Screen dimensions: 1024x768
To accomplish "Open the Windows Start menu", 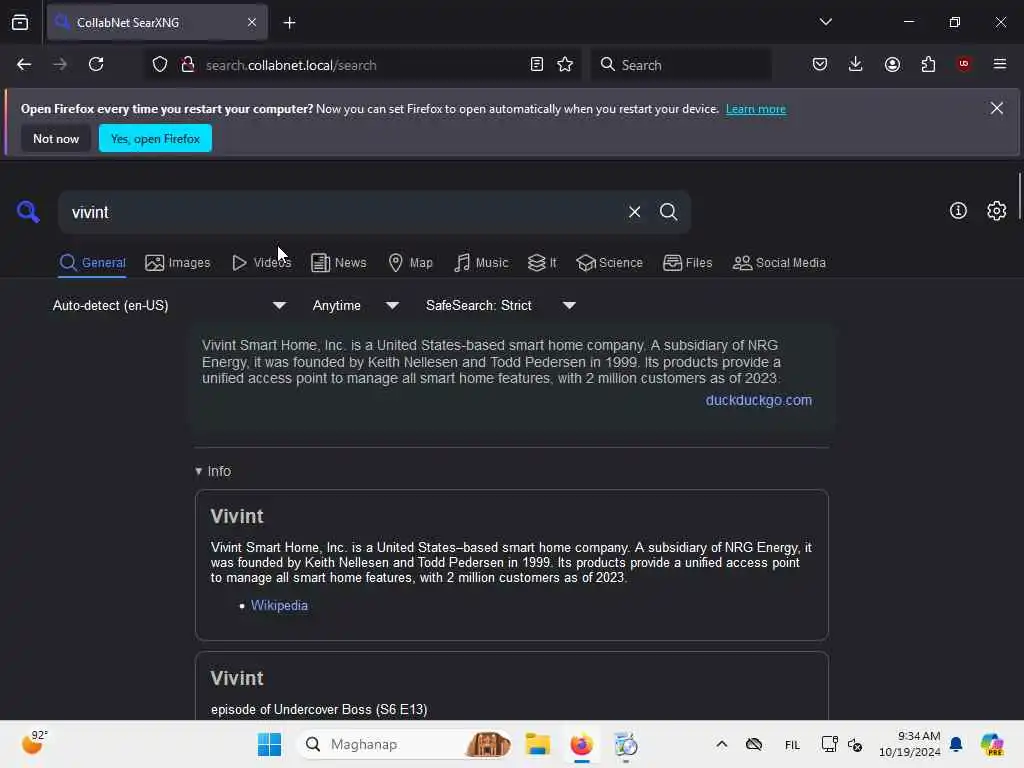I will 269,744.
